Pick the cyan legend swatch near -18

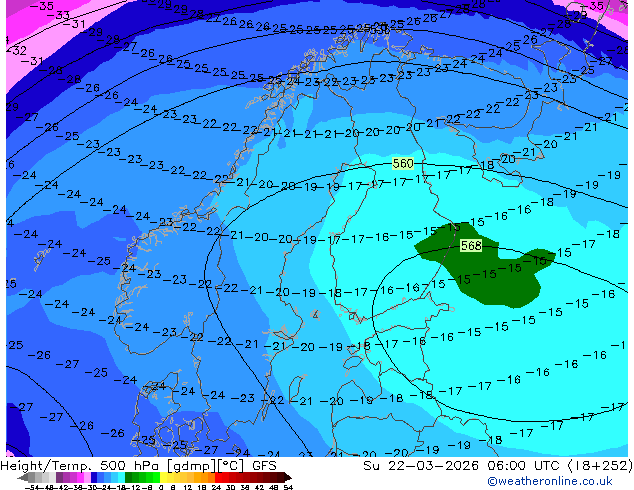[121, 477]
